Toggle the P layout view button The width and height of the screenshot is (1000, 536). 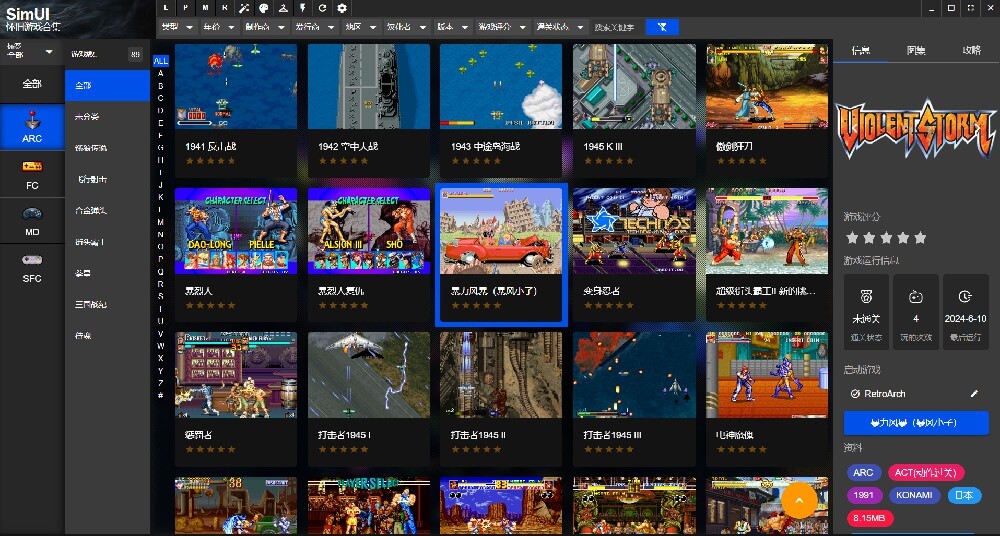tap(186, 8)
